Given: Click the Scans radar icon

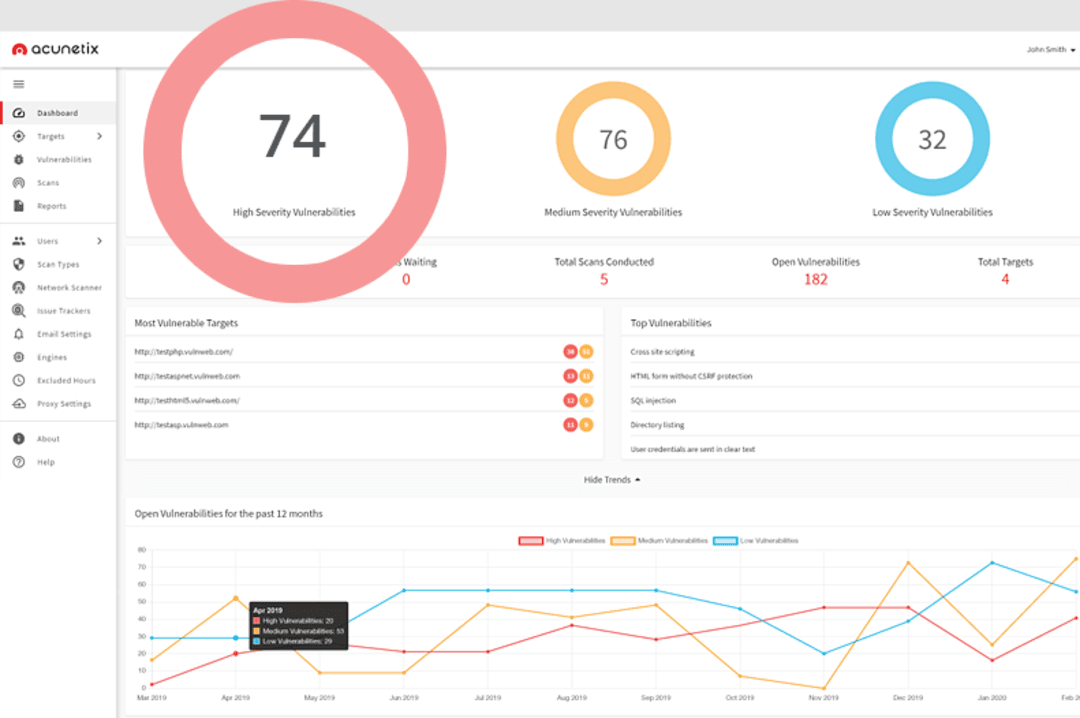Looking at the screenshot, I should (x=18, y=183).
